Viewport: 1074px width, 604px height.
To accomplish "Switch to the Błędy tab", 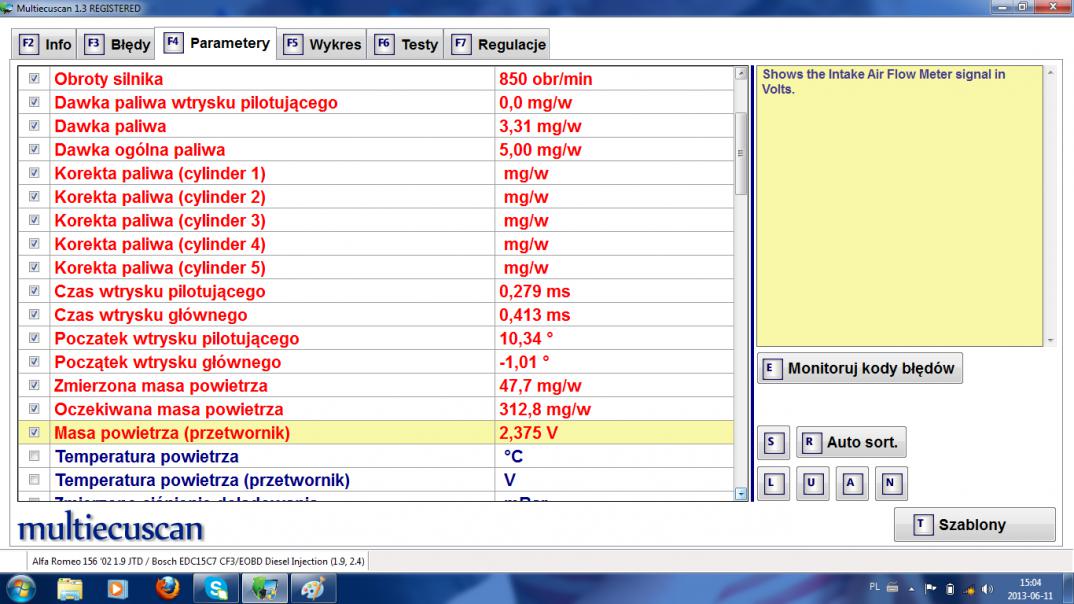I will click(x=119, y=44).
